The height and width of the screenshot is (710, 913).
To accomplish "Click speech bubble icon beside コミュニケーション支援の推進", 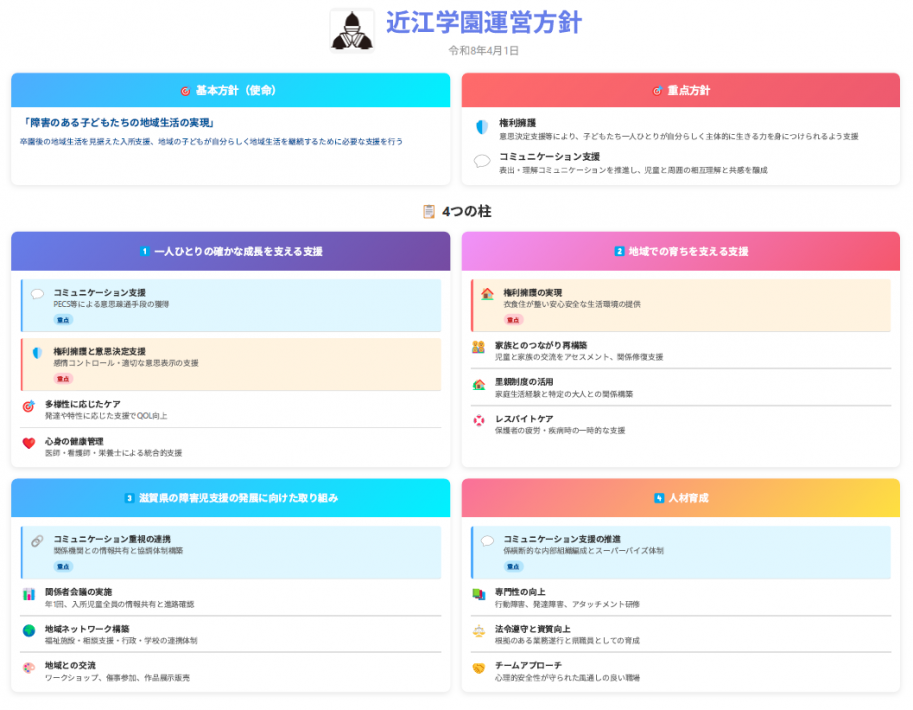I will tap(487, 541).
